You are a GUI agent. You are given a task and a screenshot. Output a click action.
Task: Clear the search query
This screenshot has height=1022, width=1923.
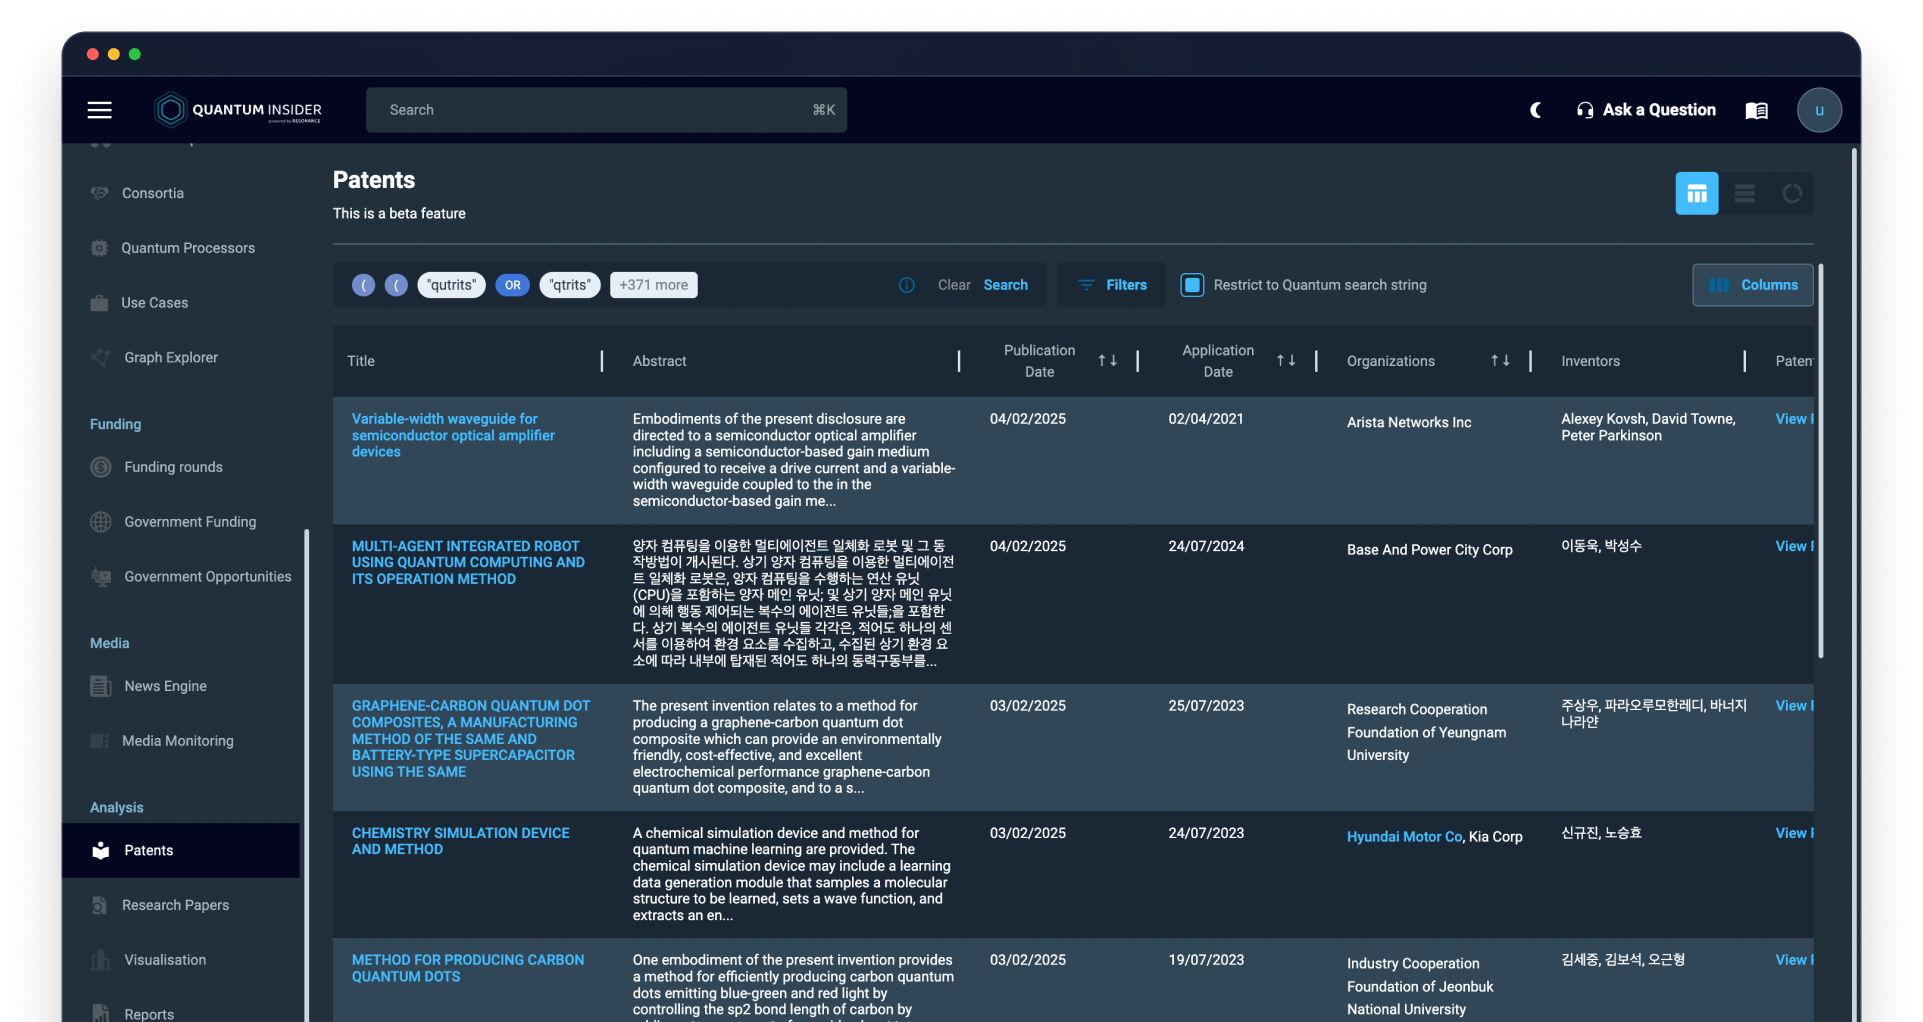click(954, 285)
